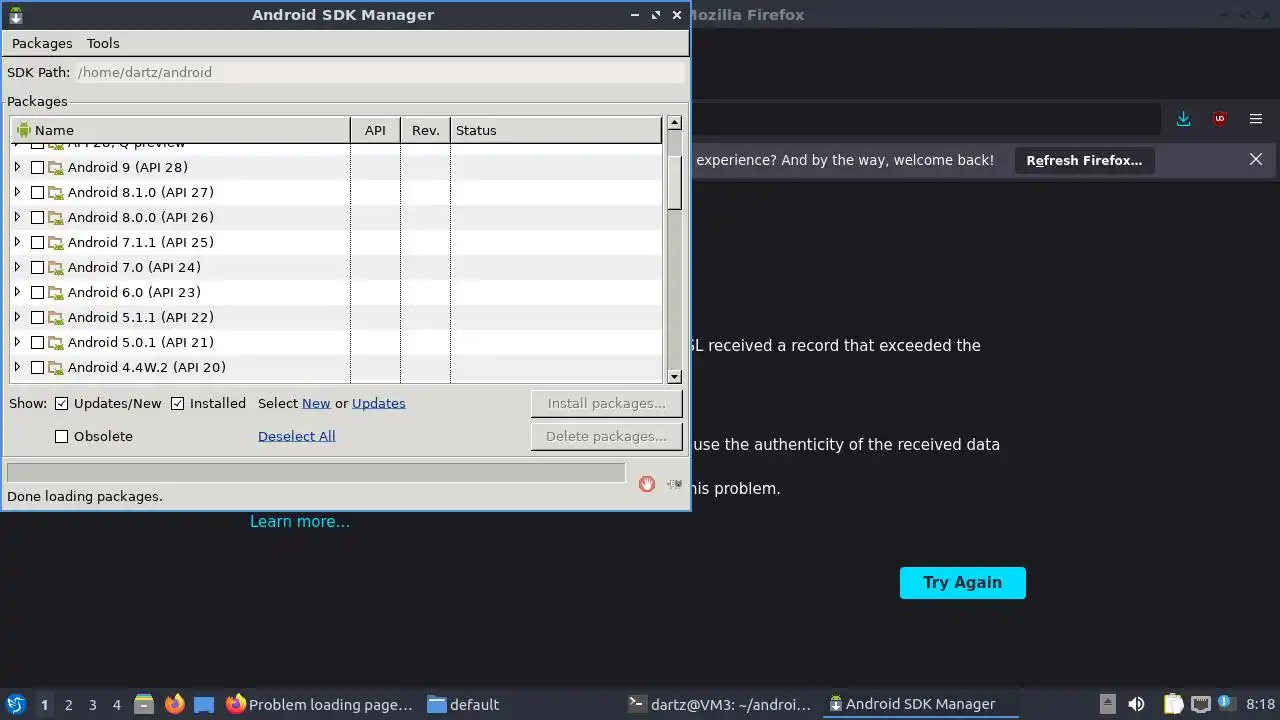The height and width of the screenshot is (720, 1280).
Task: Click the red stop icon beside progress bar
Action: (x=647, y=484)
